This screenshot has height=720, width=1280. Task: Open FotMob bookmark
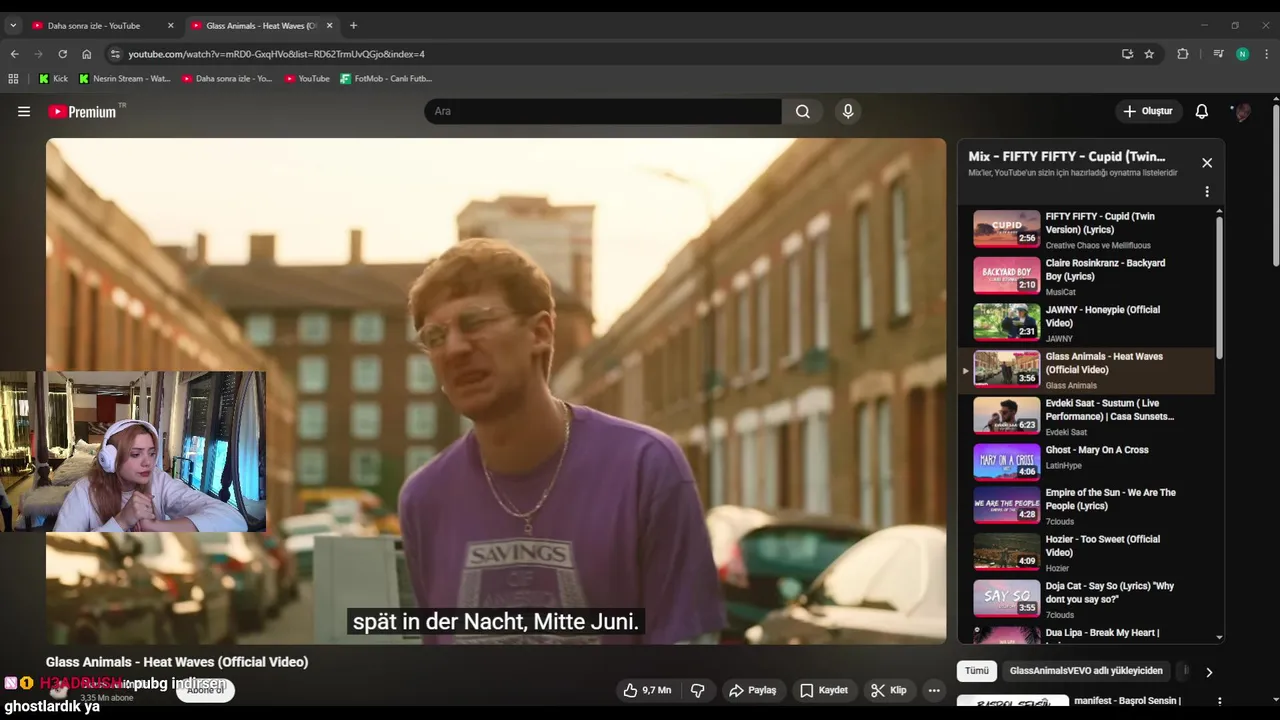pyautogui.click(x=386, y=78)
